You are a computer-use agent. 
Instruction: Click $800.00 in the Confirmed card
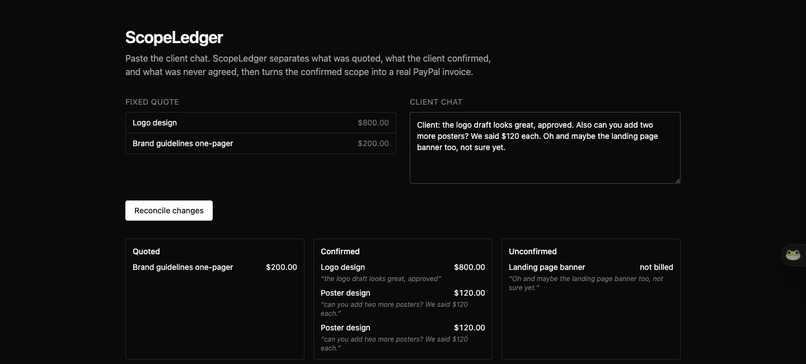469,267
